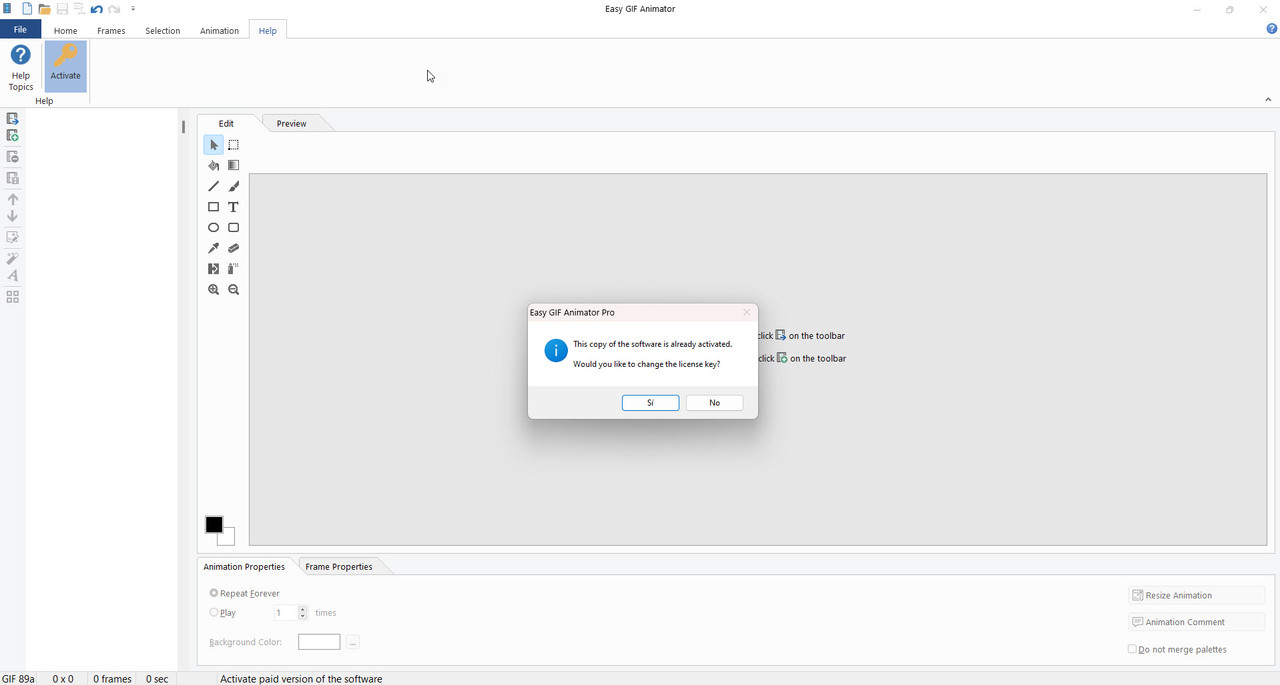Select the eyedropper color picker tool
This screenshot has width=1280, height=685.
[213, 248]
